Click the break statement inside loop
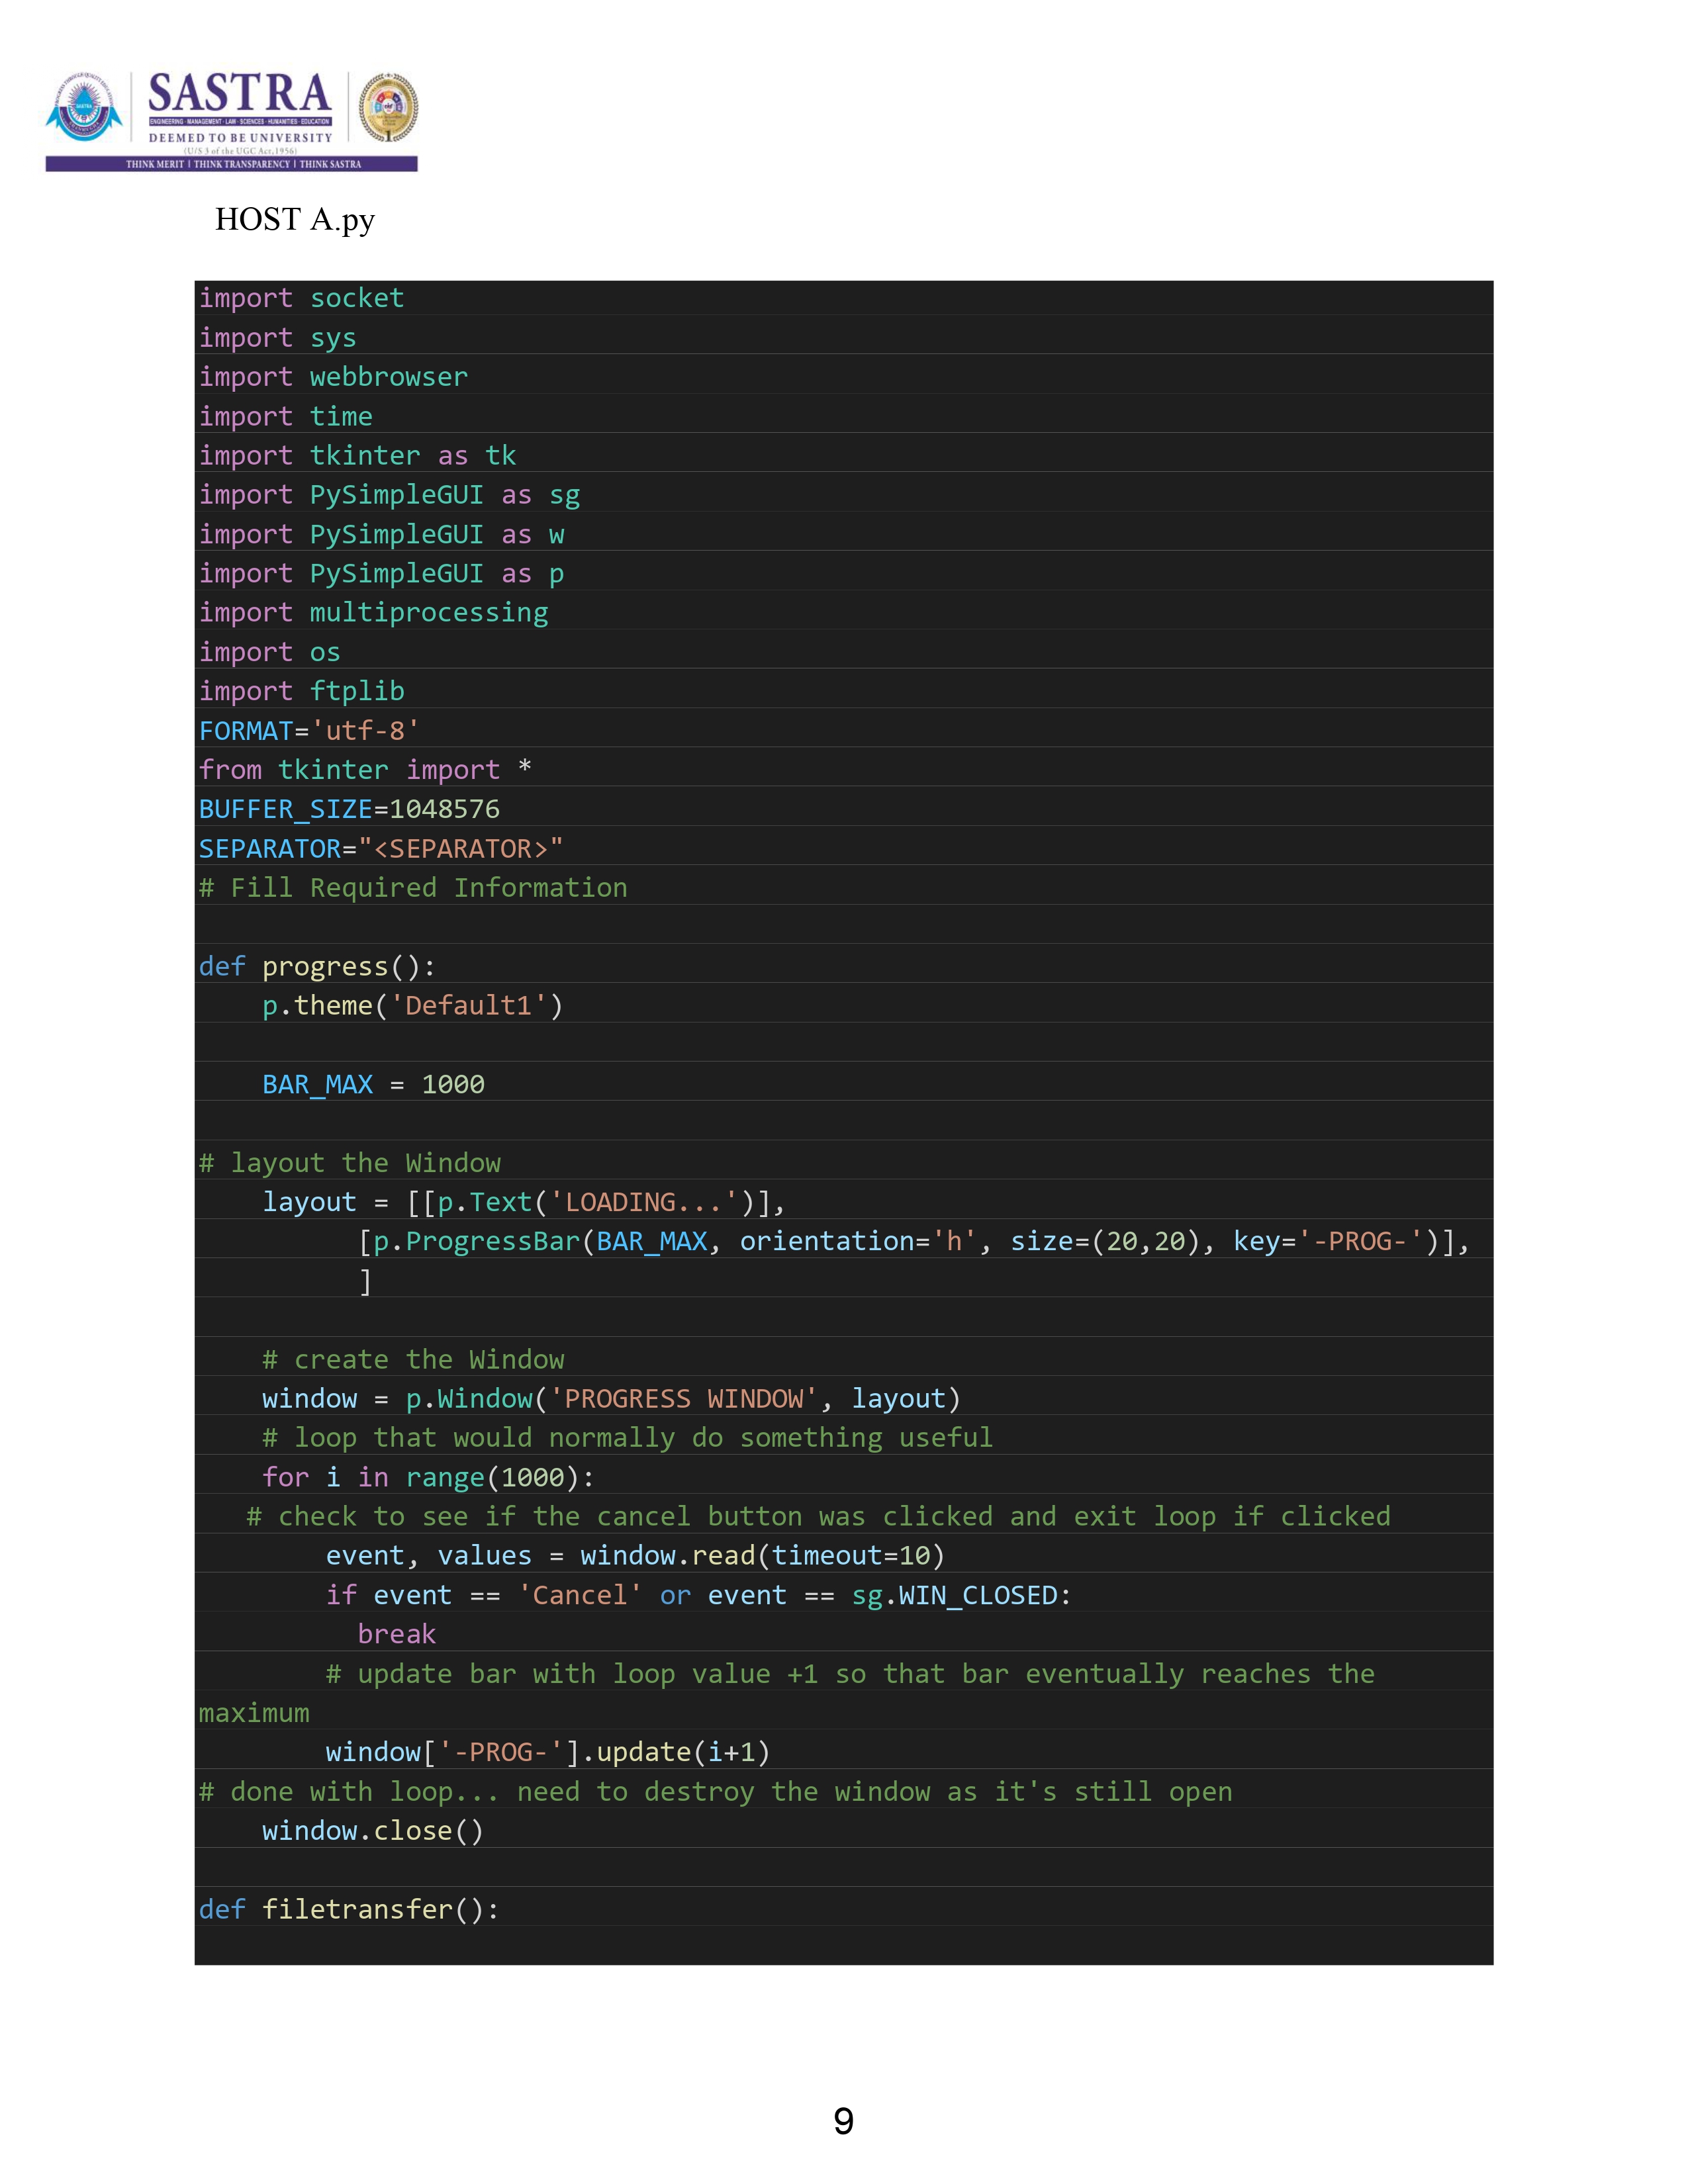Screen dimensions: 1688x2184 [x=397, y=1633]
